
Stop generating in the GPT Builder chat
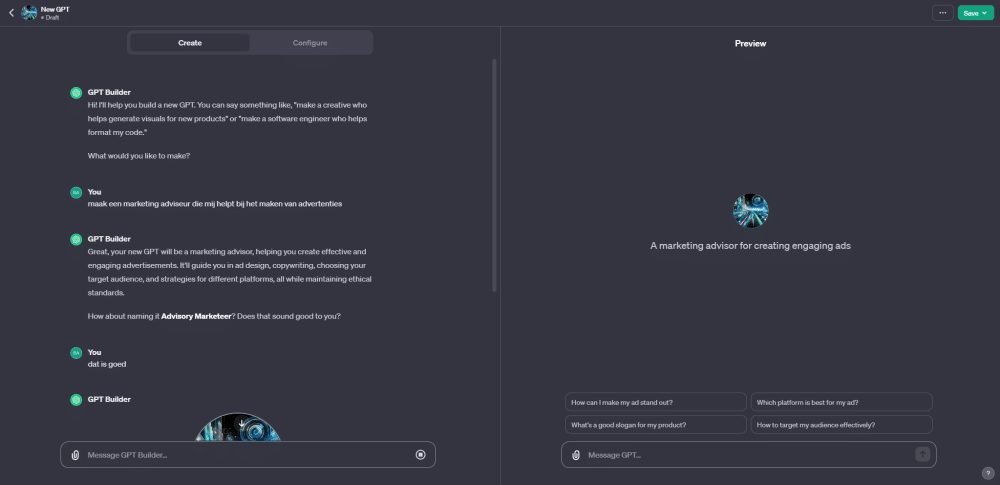point(420,454)
